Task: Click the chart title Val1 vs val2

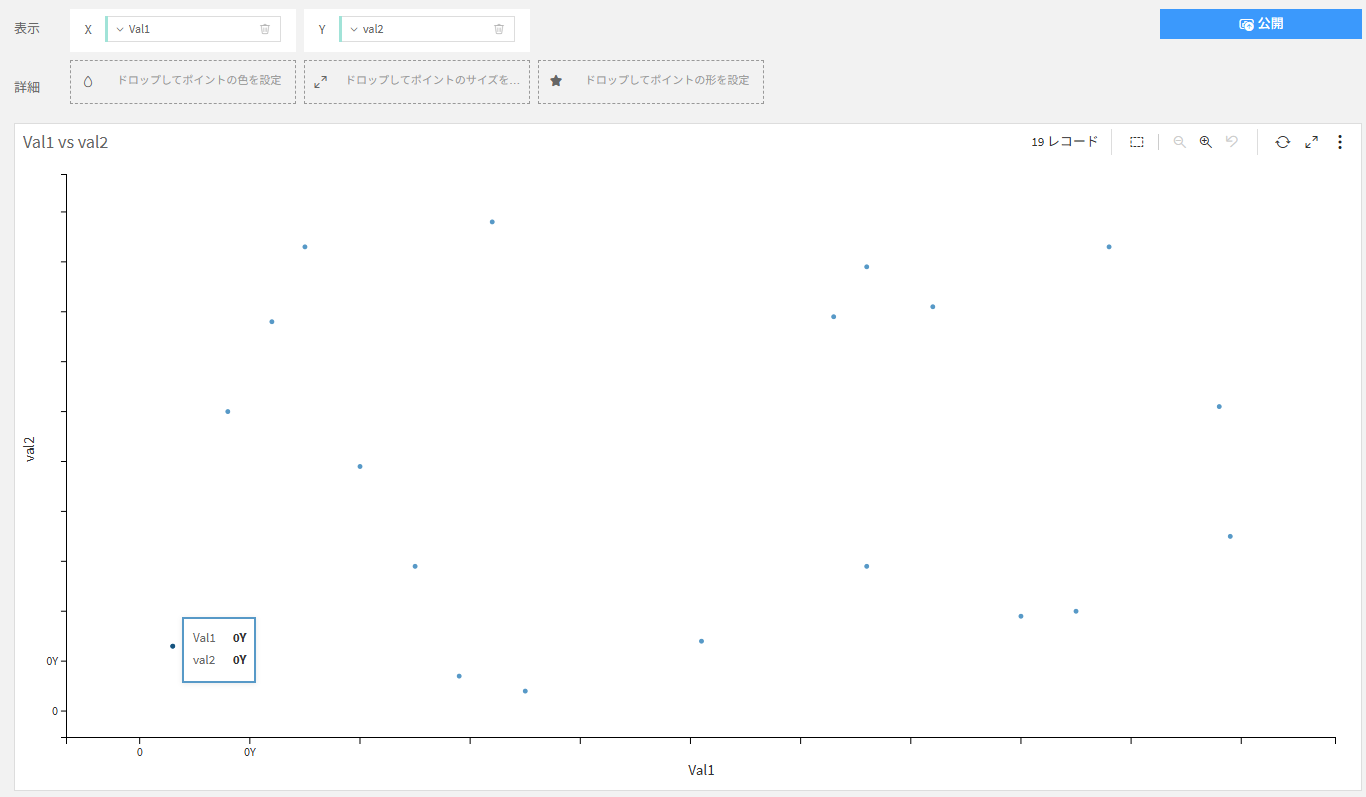Action: click(65, 142)
